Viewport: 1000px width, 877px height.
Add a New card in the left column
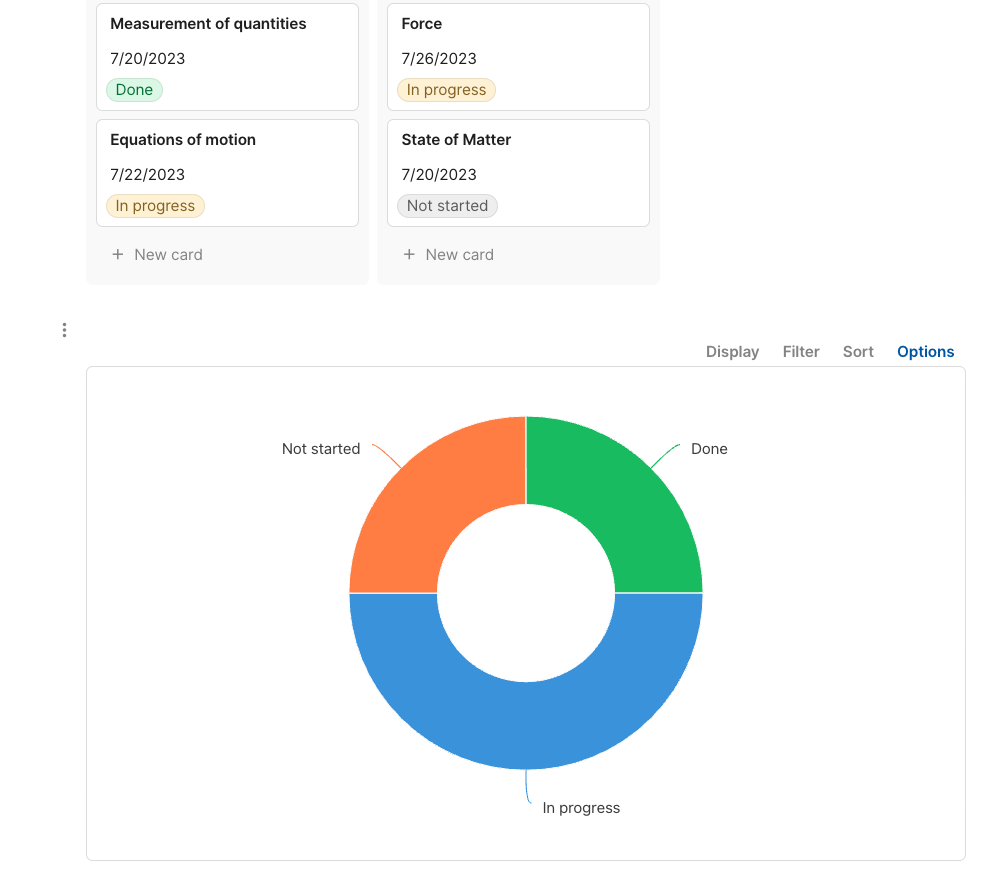coord(158,254)
